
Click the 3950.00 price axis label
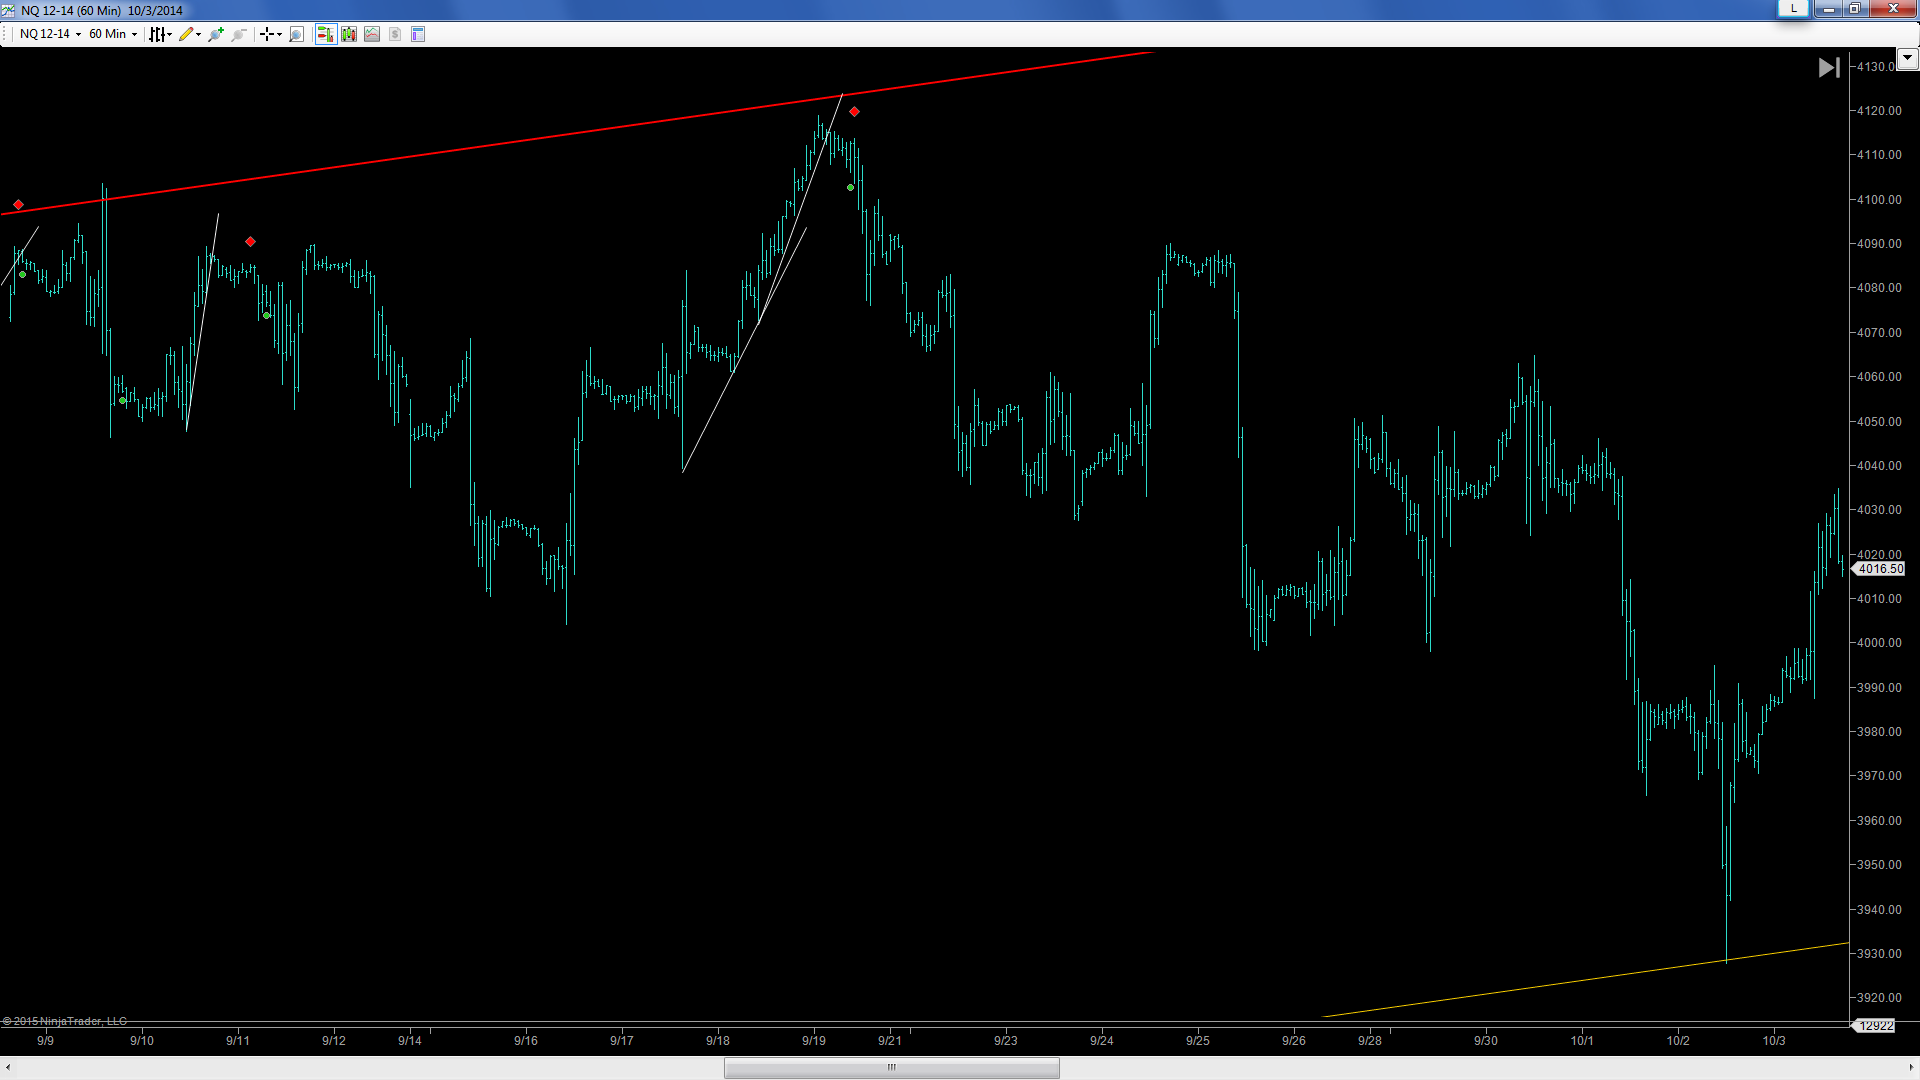1879,865
